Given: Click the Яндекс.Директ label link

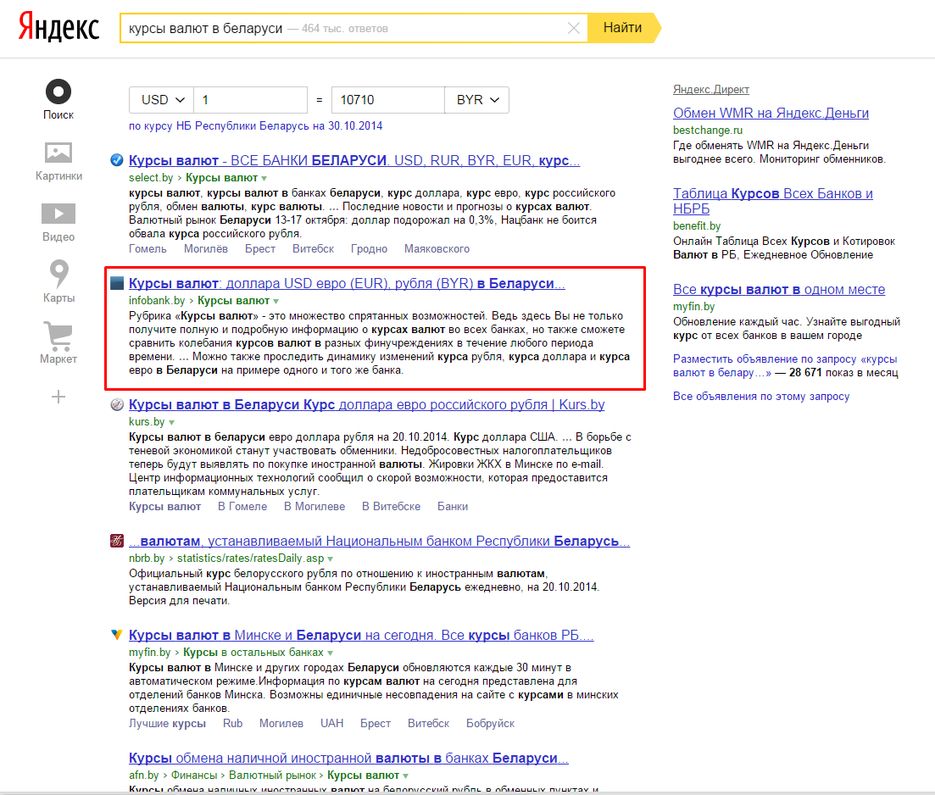Looking at the screenshot, I should pos(711,89).
